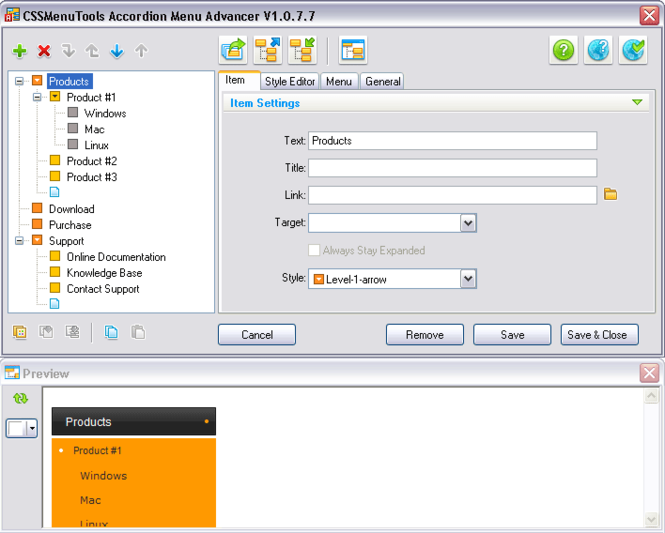
Task: Click the orange icon next to Products node
Action: point(37,81)
